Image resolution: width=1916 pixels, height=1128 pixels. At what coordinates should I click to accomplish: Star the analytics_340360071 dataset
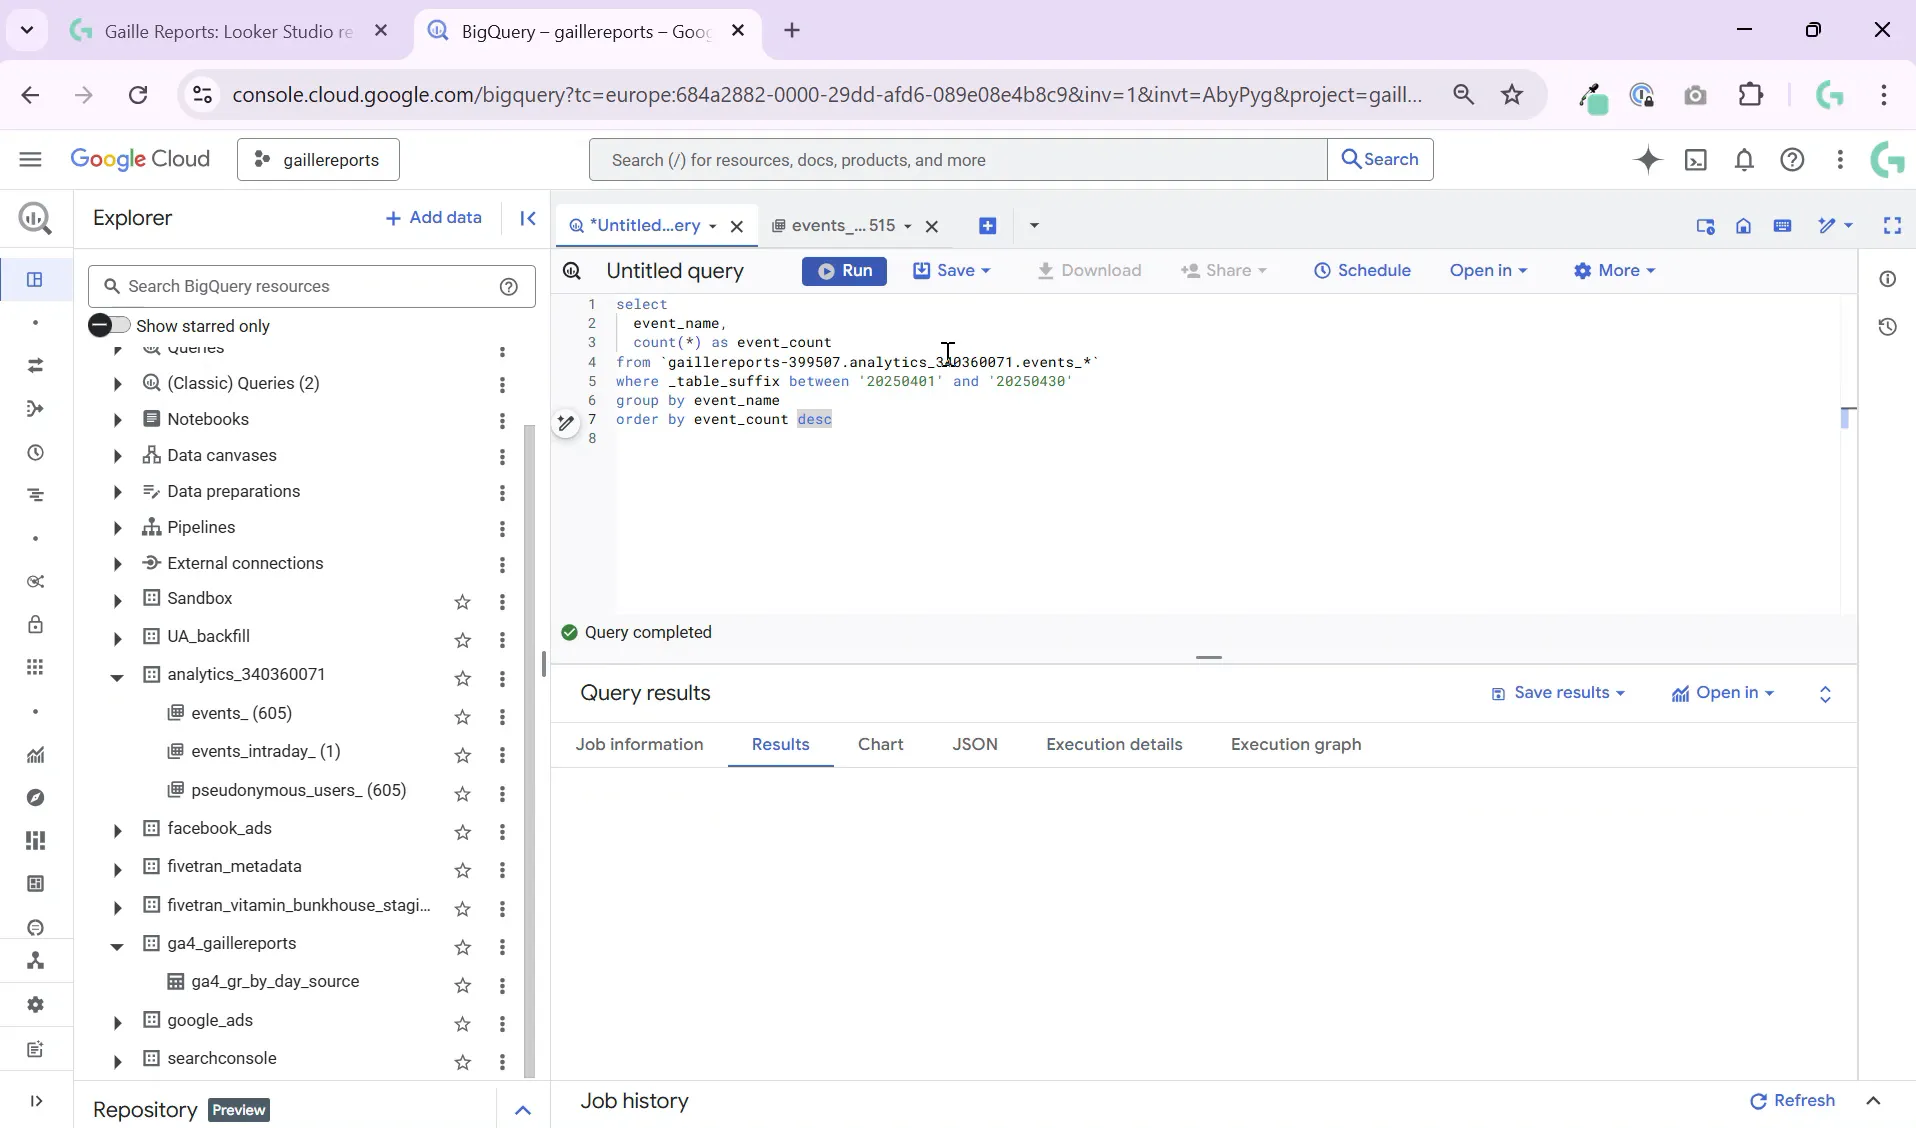coord(462,679)
